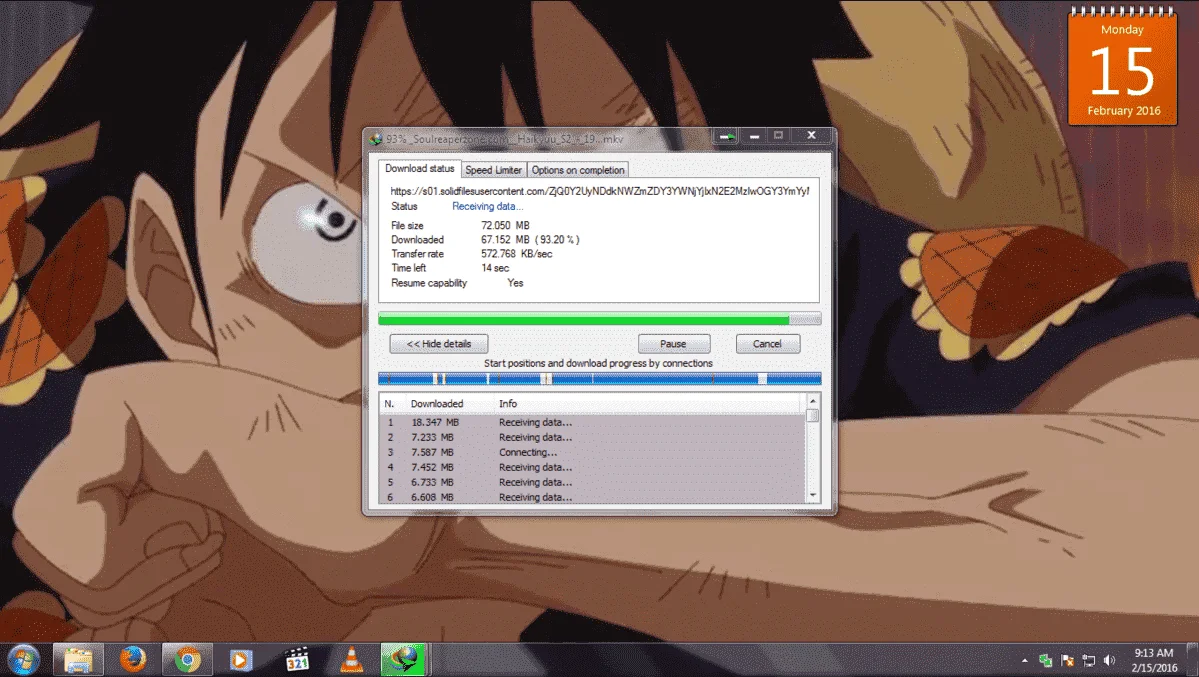Select connection row 6 with 6.608 MB
1199x677 pixels.
[593, 497]
